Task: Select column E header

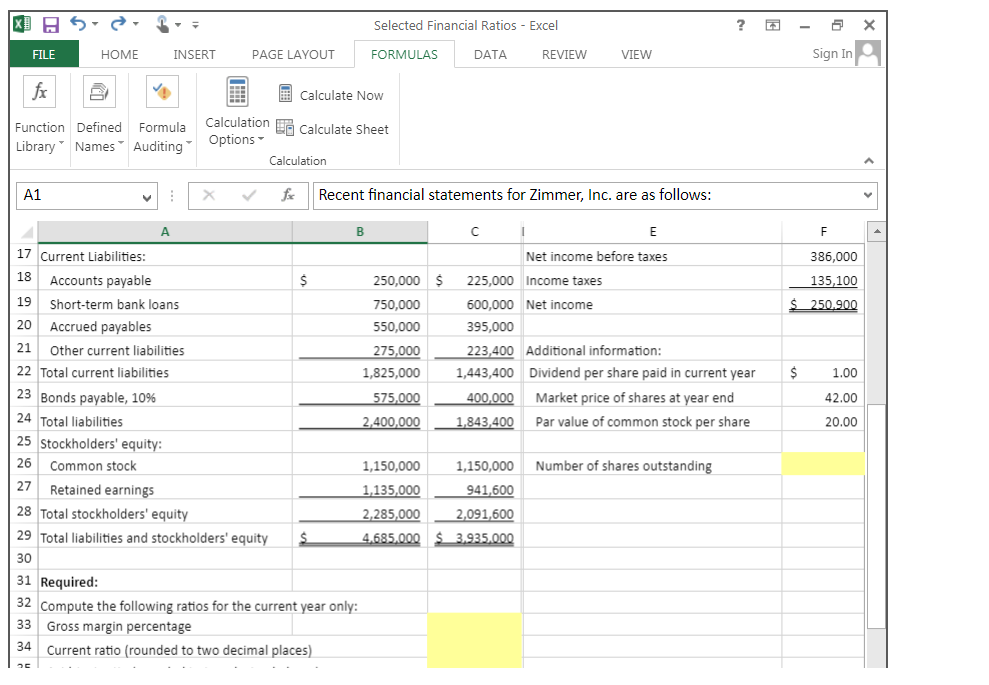Action: (653, 232)
